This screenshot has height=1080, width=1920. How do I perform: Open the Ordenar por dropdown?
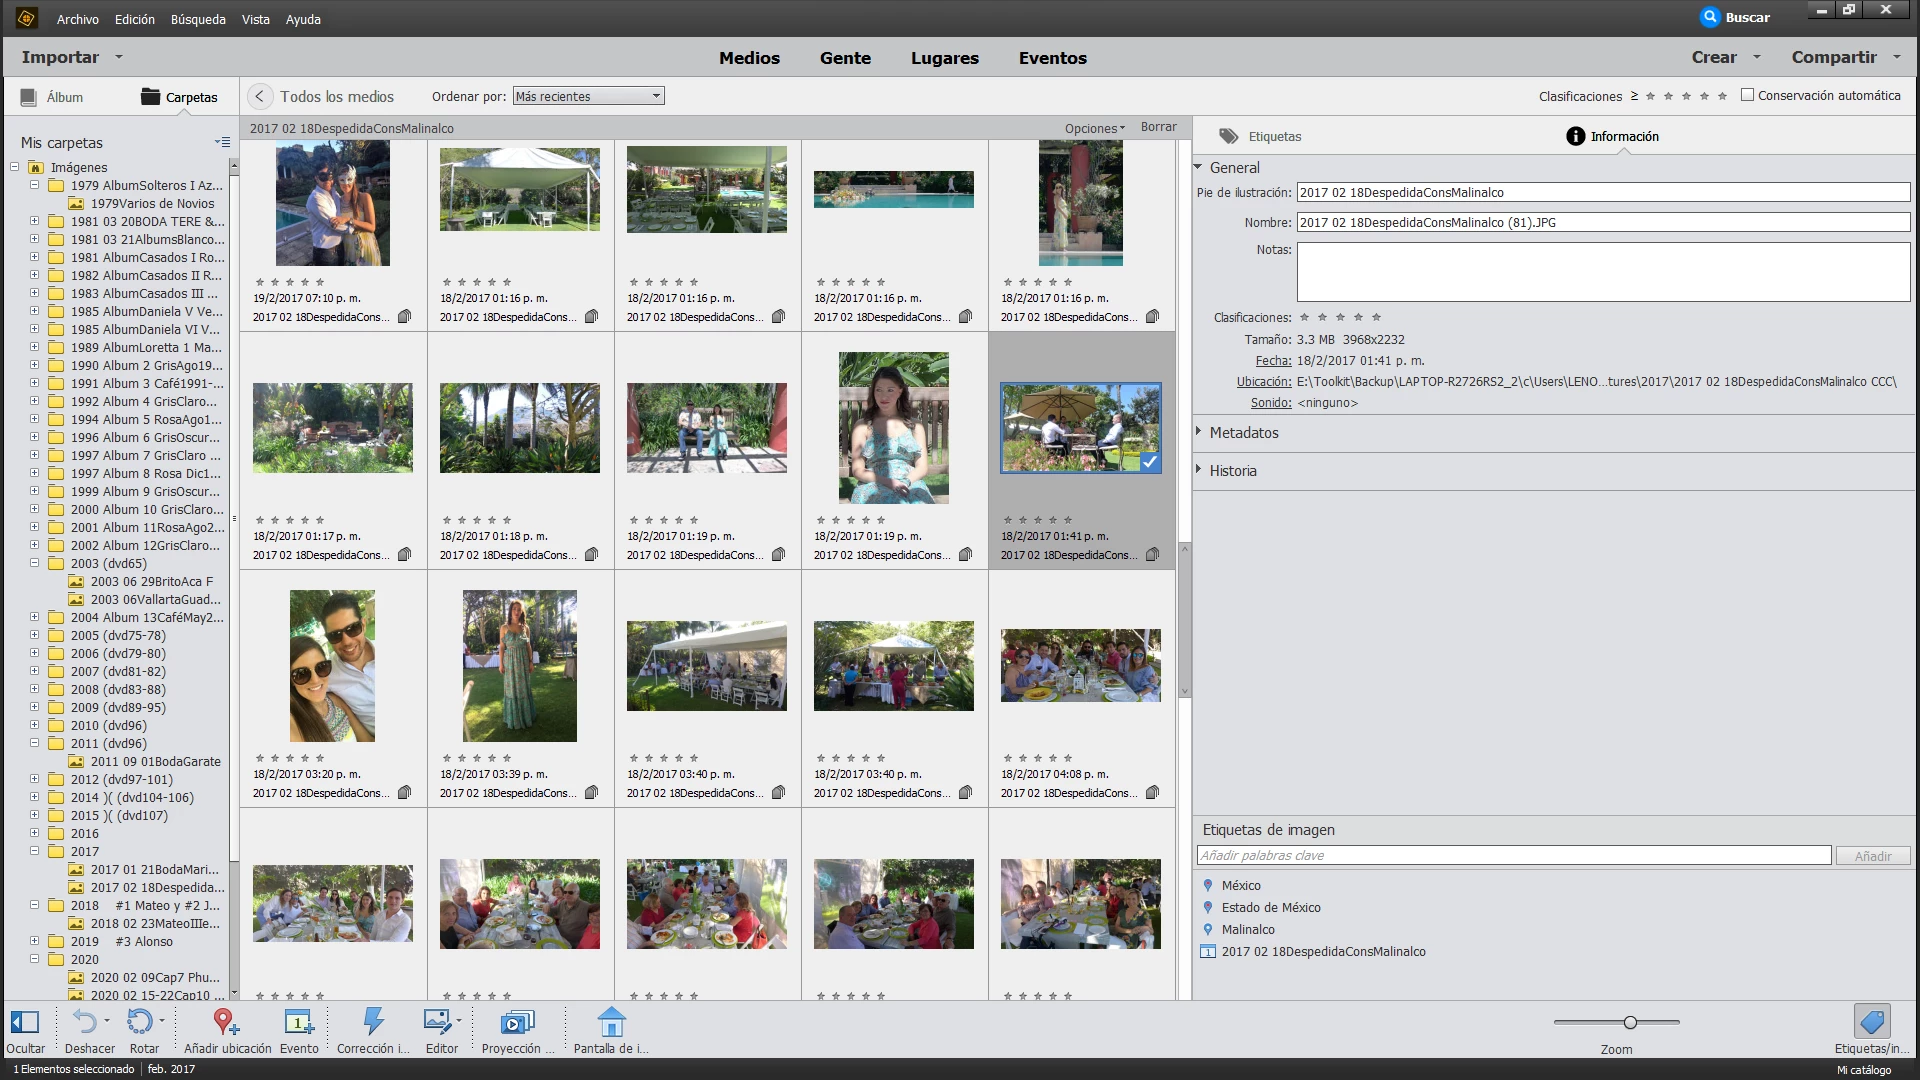pos(588,96)
